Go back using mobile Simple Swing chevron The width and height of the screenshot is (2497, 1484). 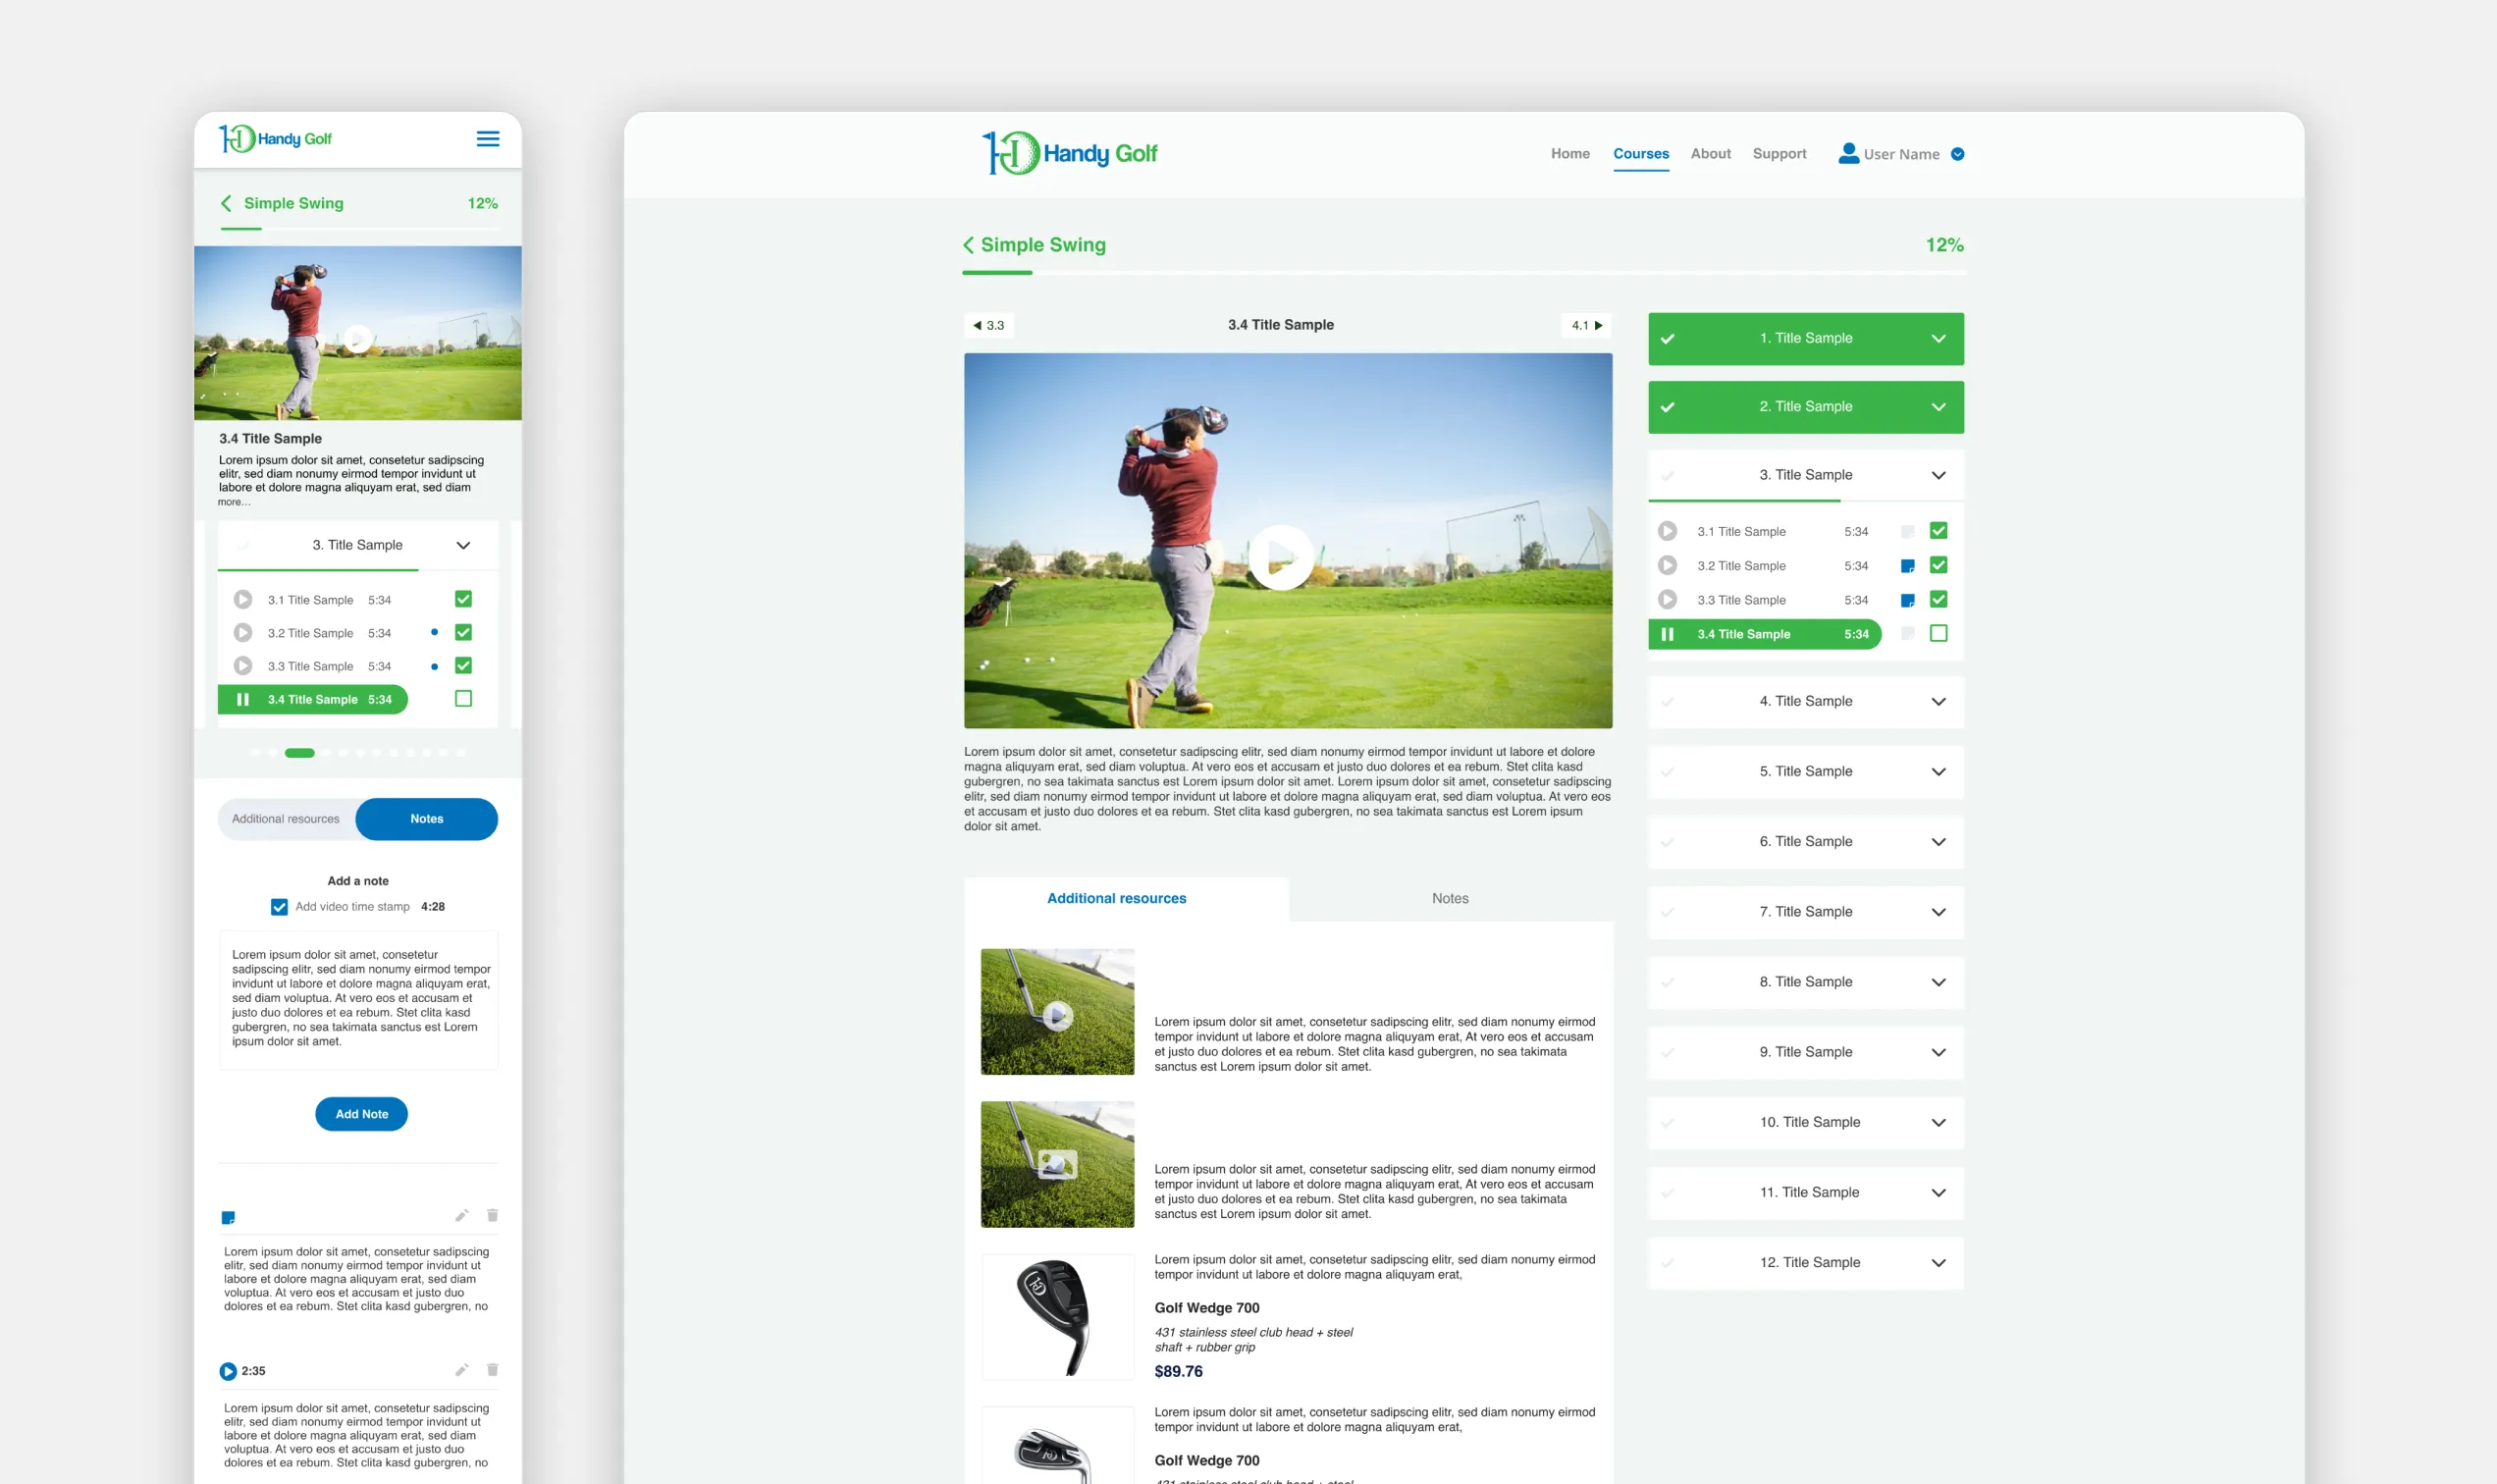pos(226,203)
